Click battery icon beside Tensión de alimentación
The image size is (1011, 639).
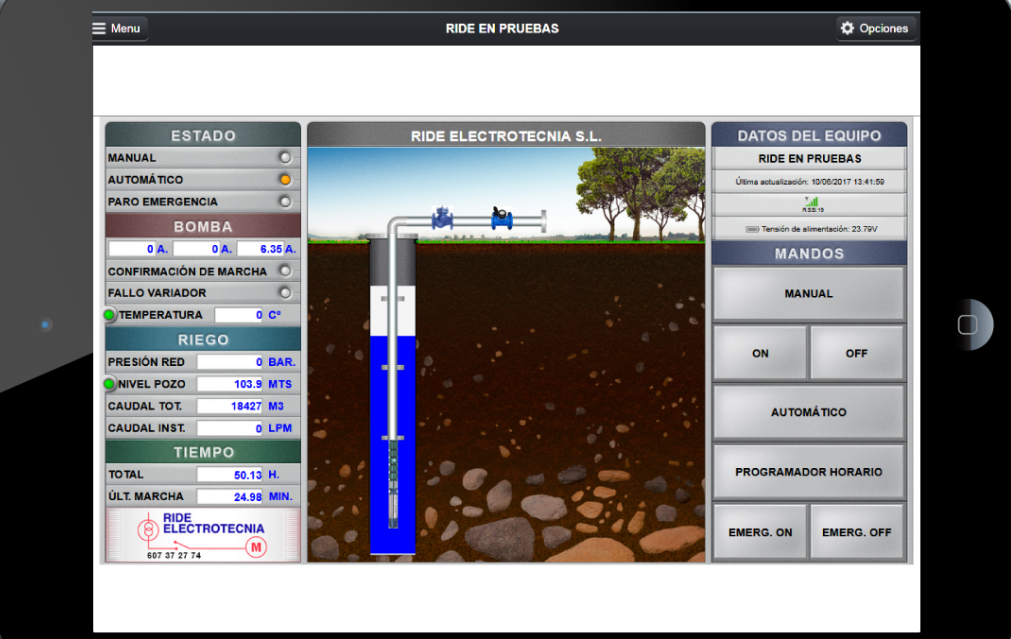tap(752, 229)
